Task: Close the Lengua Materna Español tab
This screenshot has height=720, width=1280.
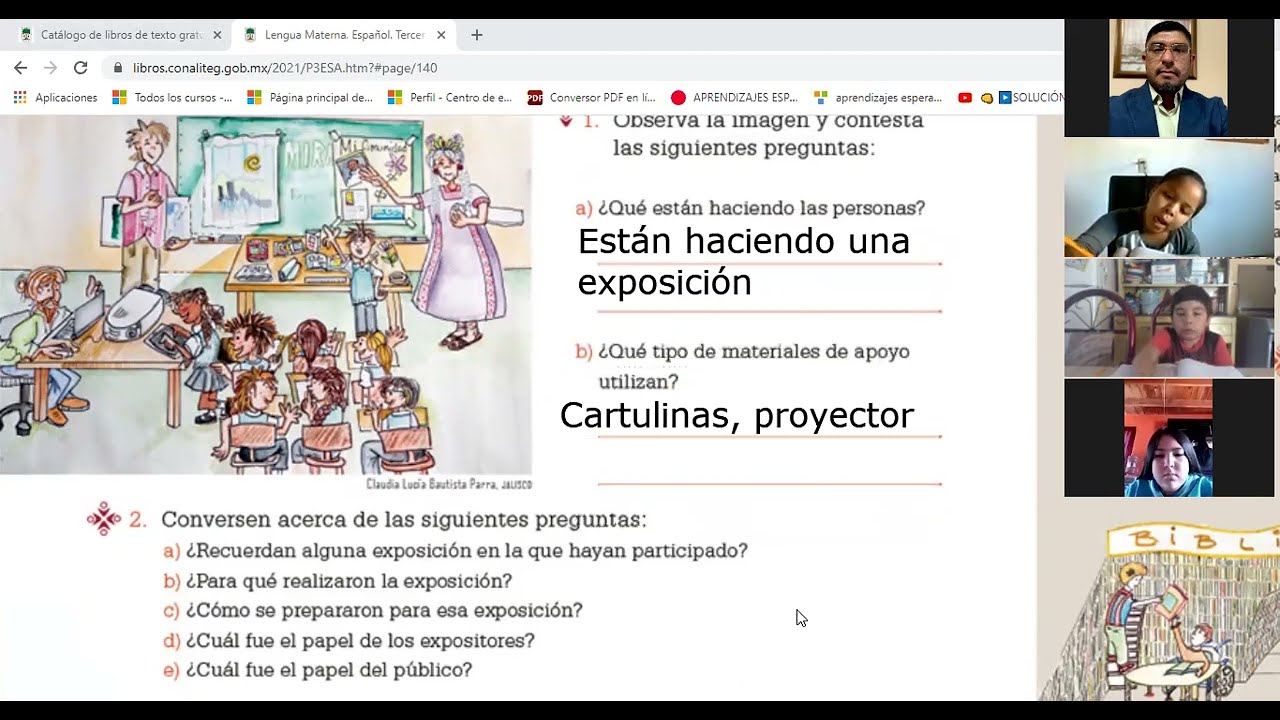Action: [x=441, y=35]
